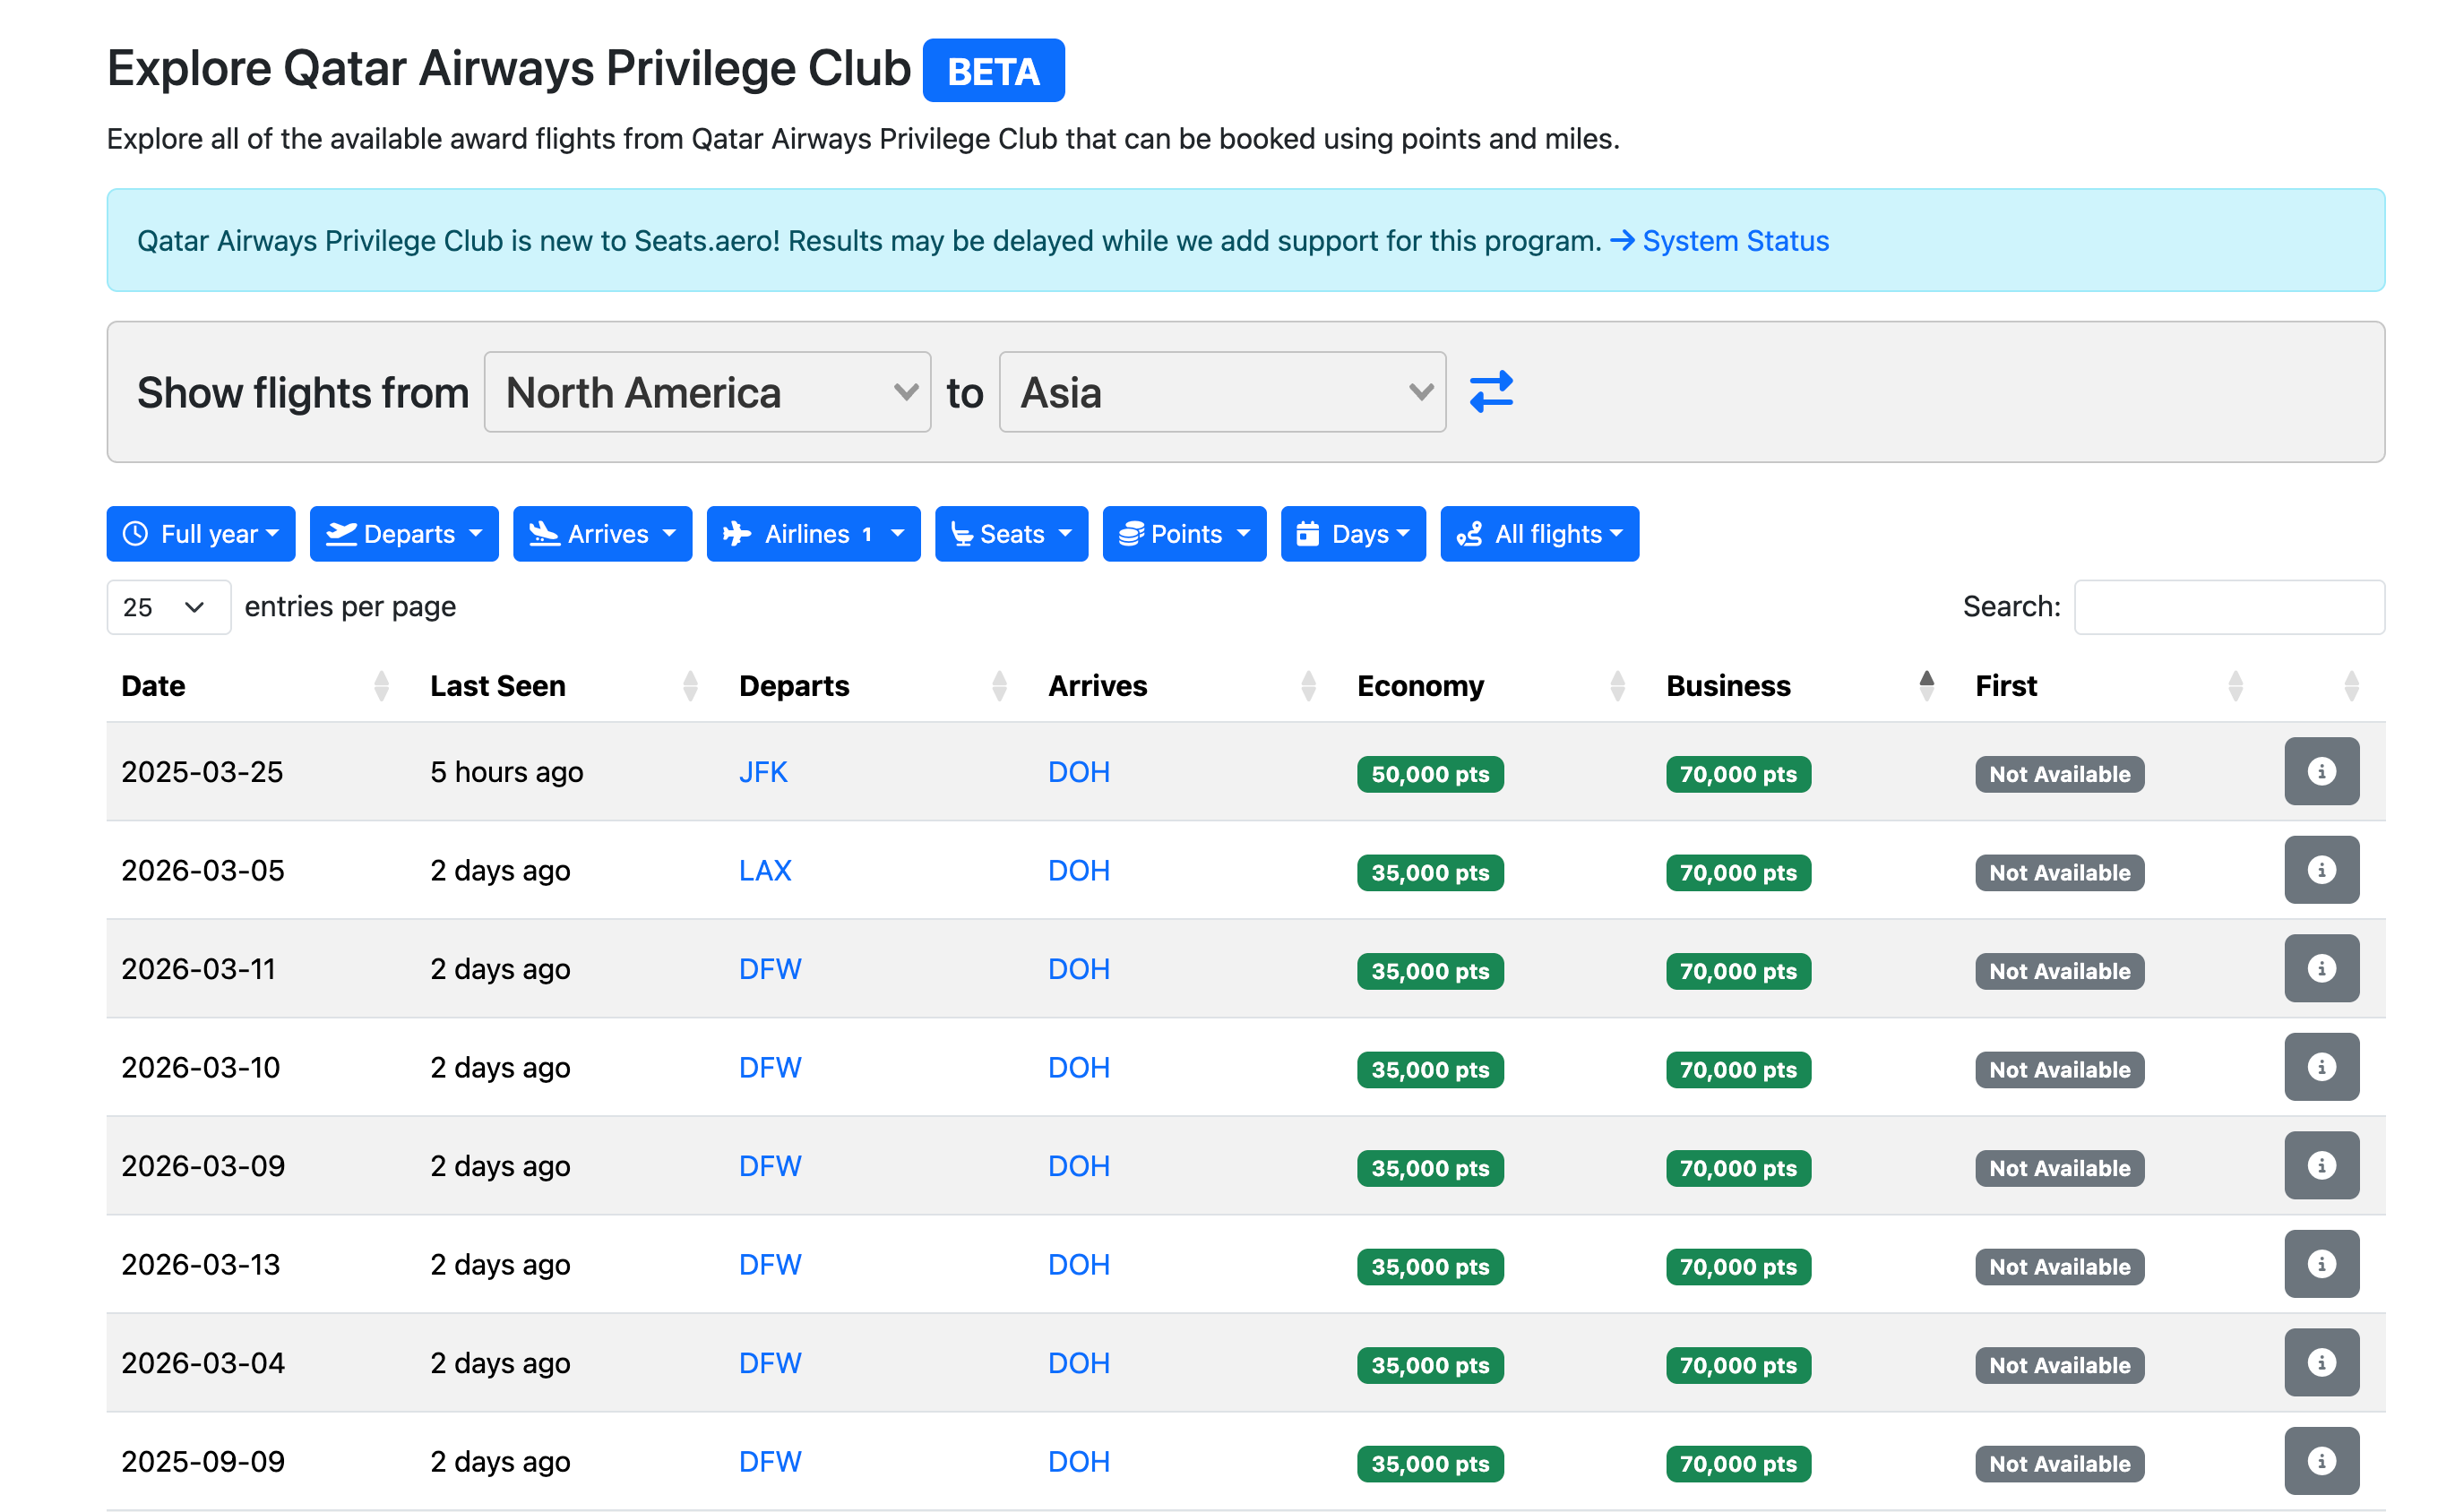Click info icon for 2026-03-11 DFW flight
Viewport: 2455px width, 1512px height.
tap(2321, 968)
